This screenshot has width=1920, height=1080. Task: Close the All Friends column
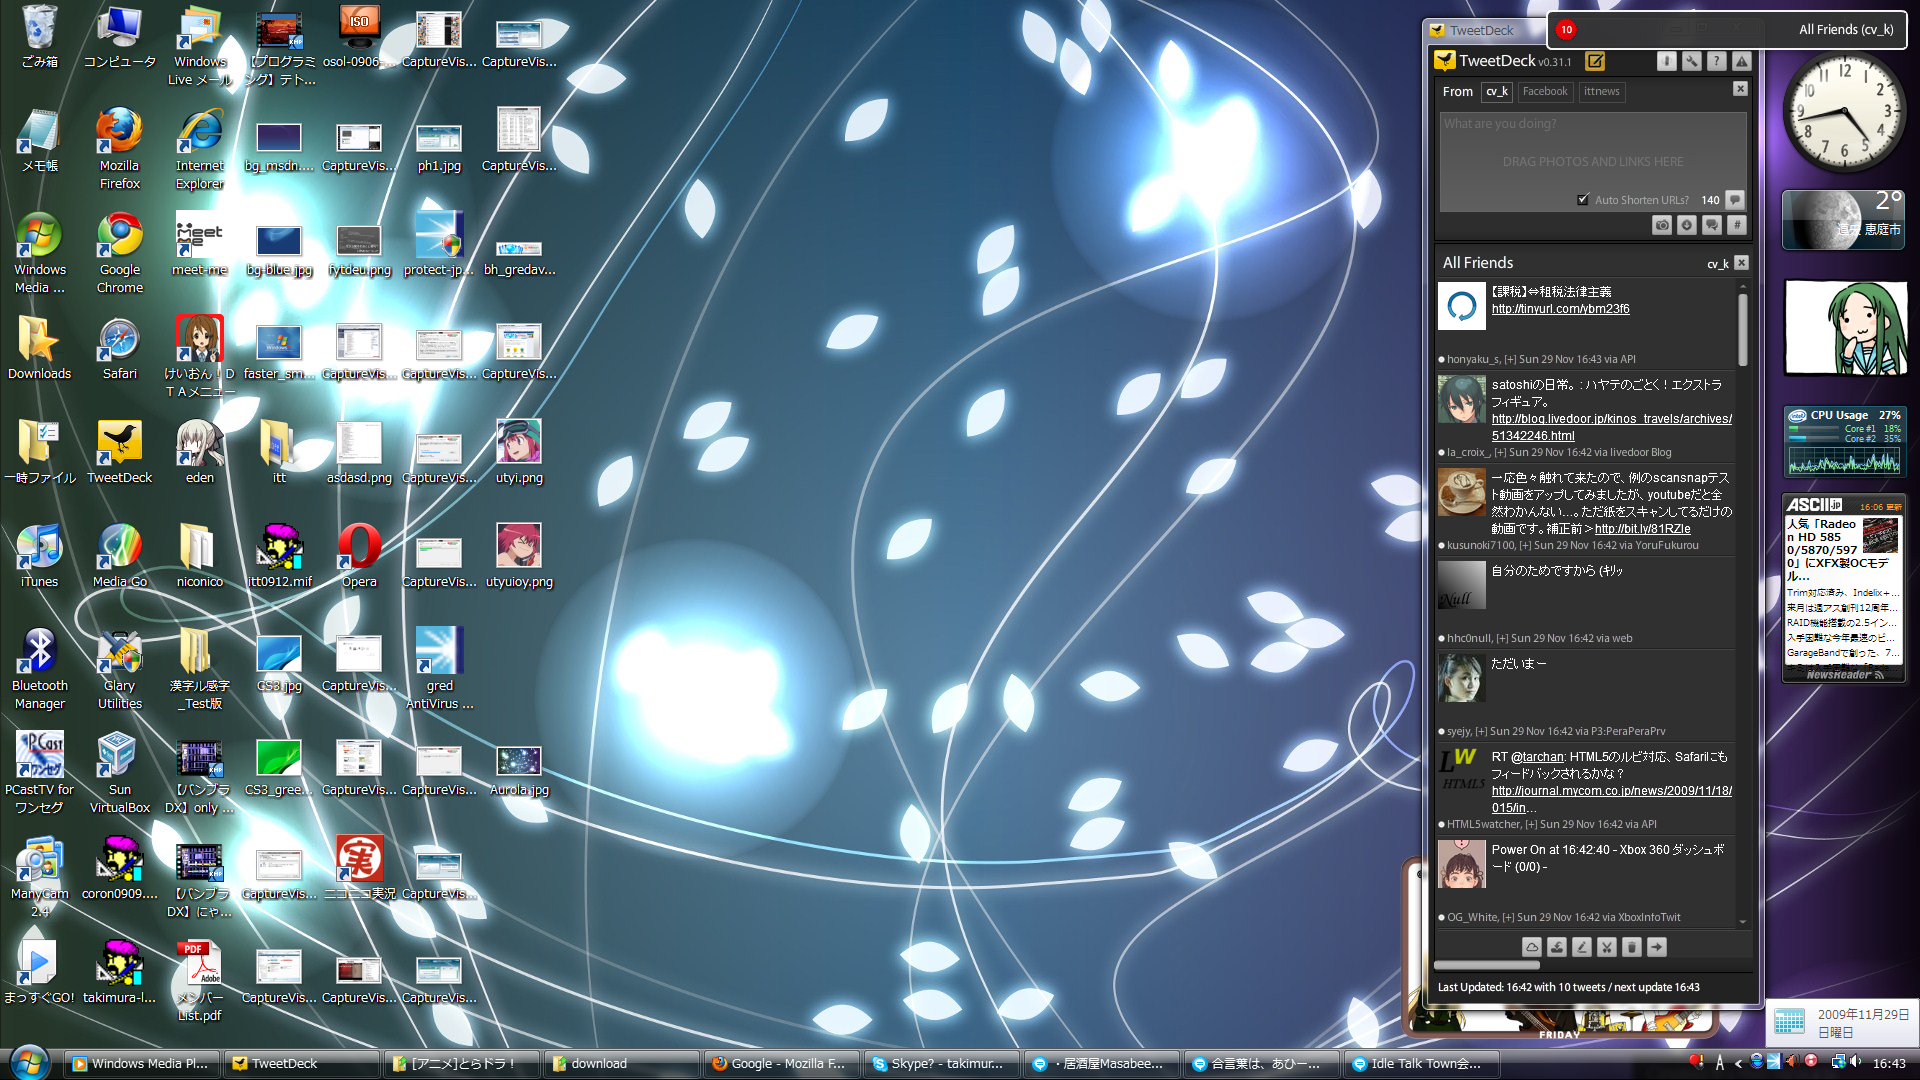1741,262
